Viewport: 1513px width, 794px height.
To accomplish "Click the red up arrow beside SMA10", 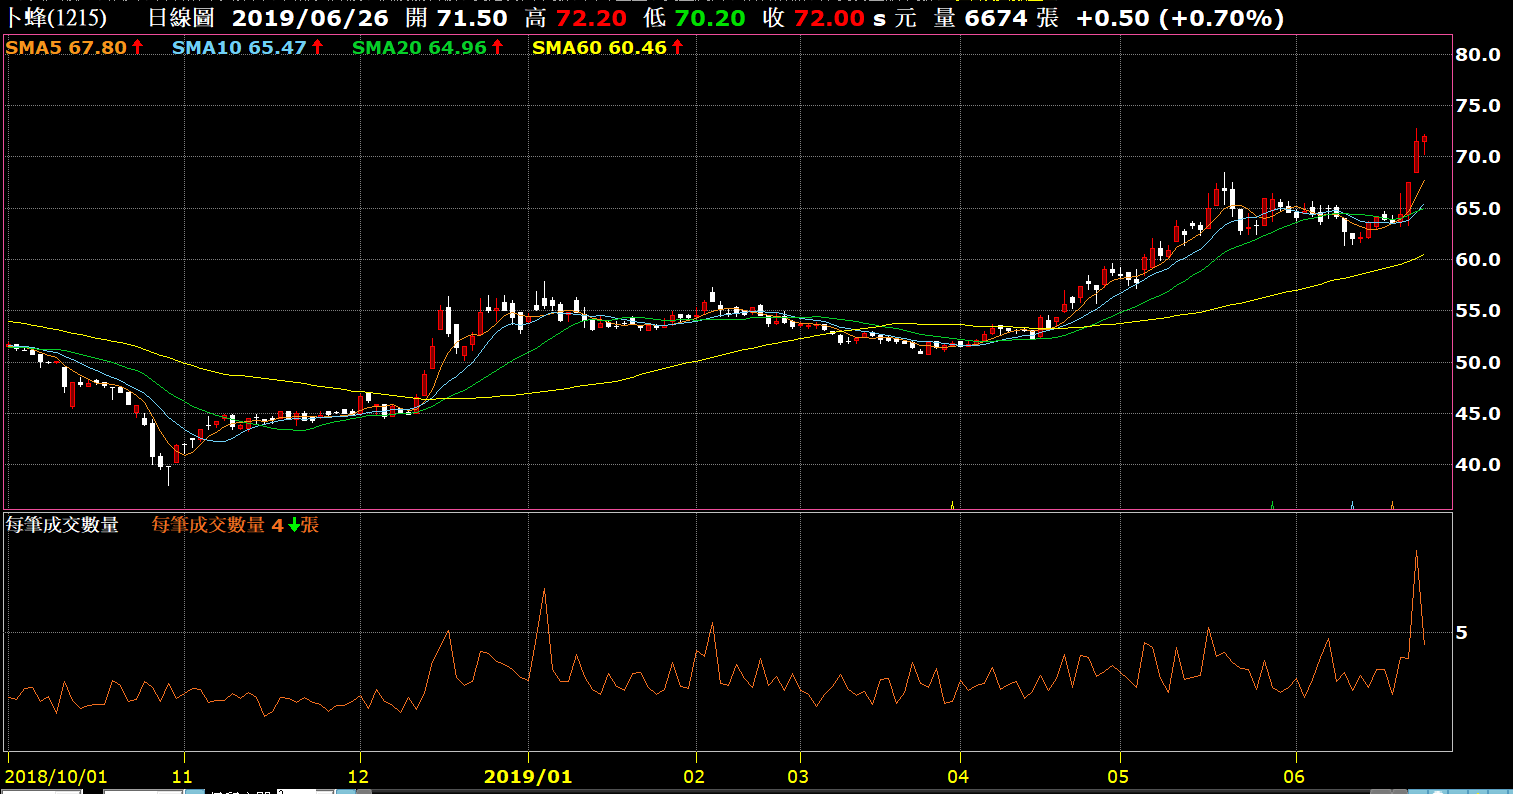I will coord(317,47).
